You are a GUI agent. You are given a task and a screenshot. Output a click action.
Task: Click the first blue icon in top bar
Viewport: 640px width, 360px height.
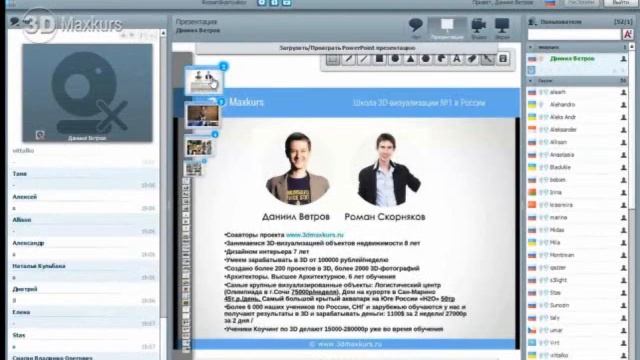[262, 2]
